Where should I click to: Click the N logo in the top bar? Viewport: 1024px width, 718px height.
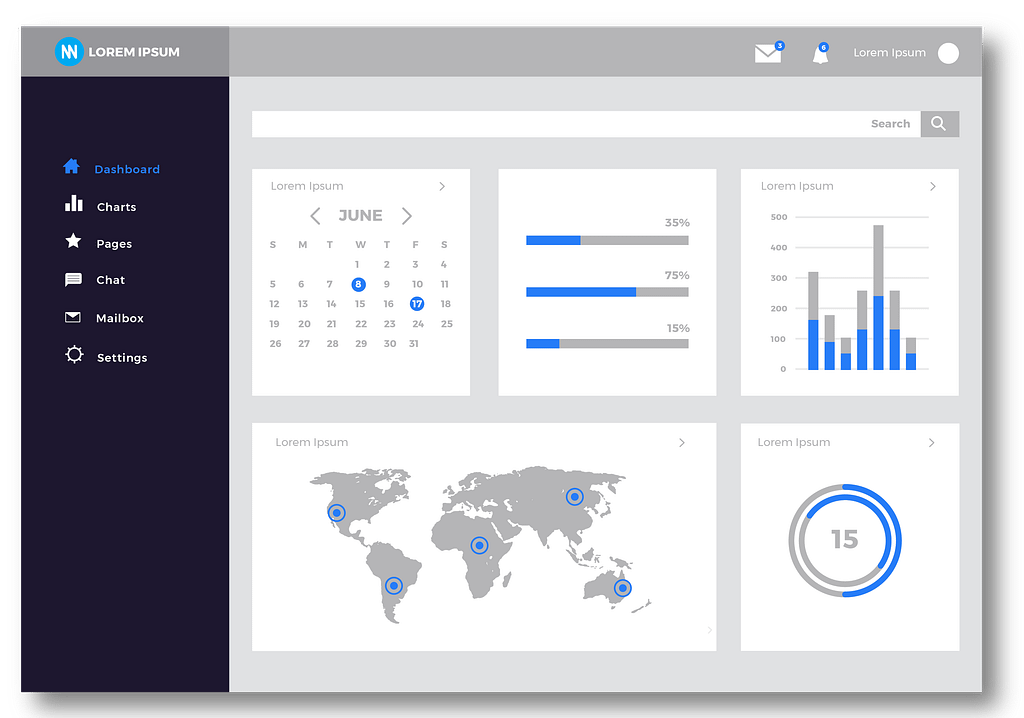[69, 51]
